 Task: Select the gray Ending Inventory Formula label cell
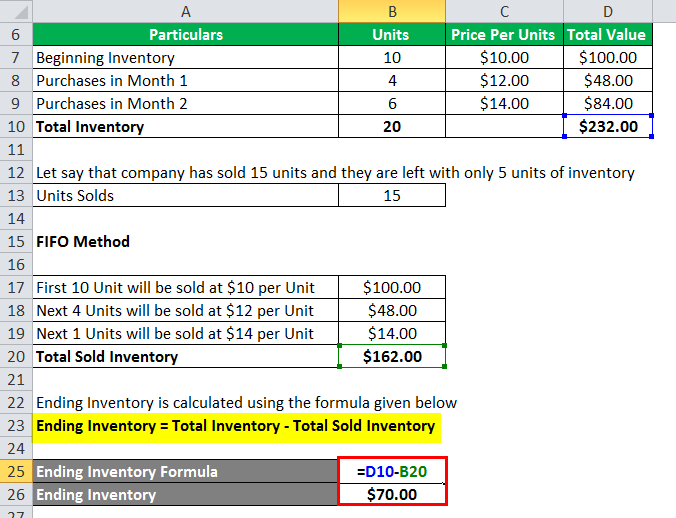pos(186,472)
